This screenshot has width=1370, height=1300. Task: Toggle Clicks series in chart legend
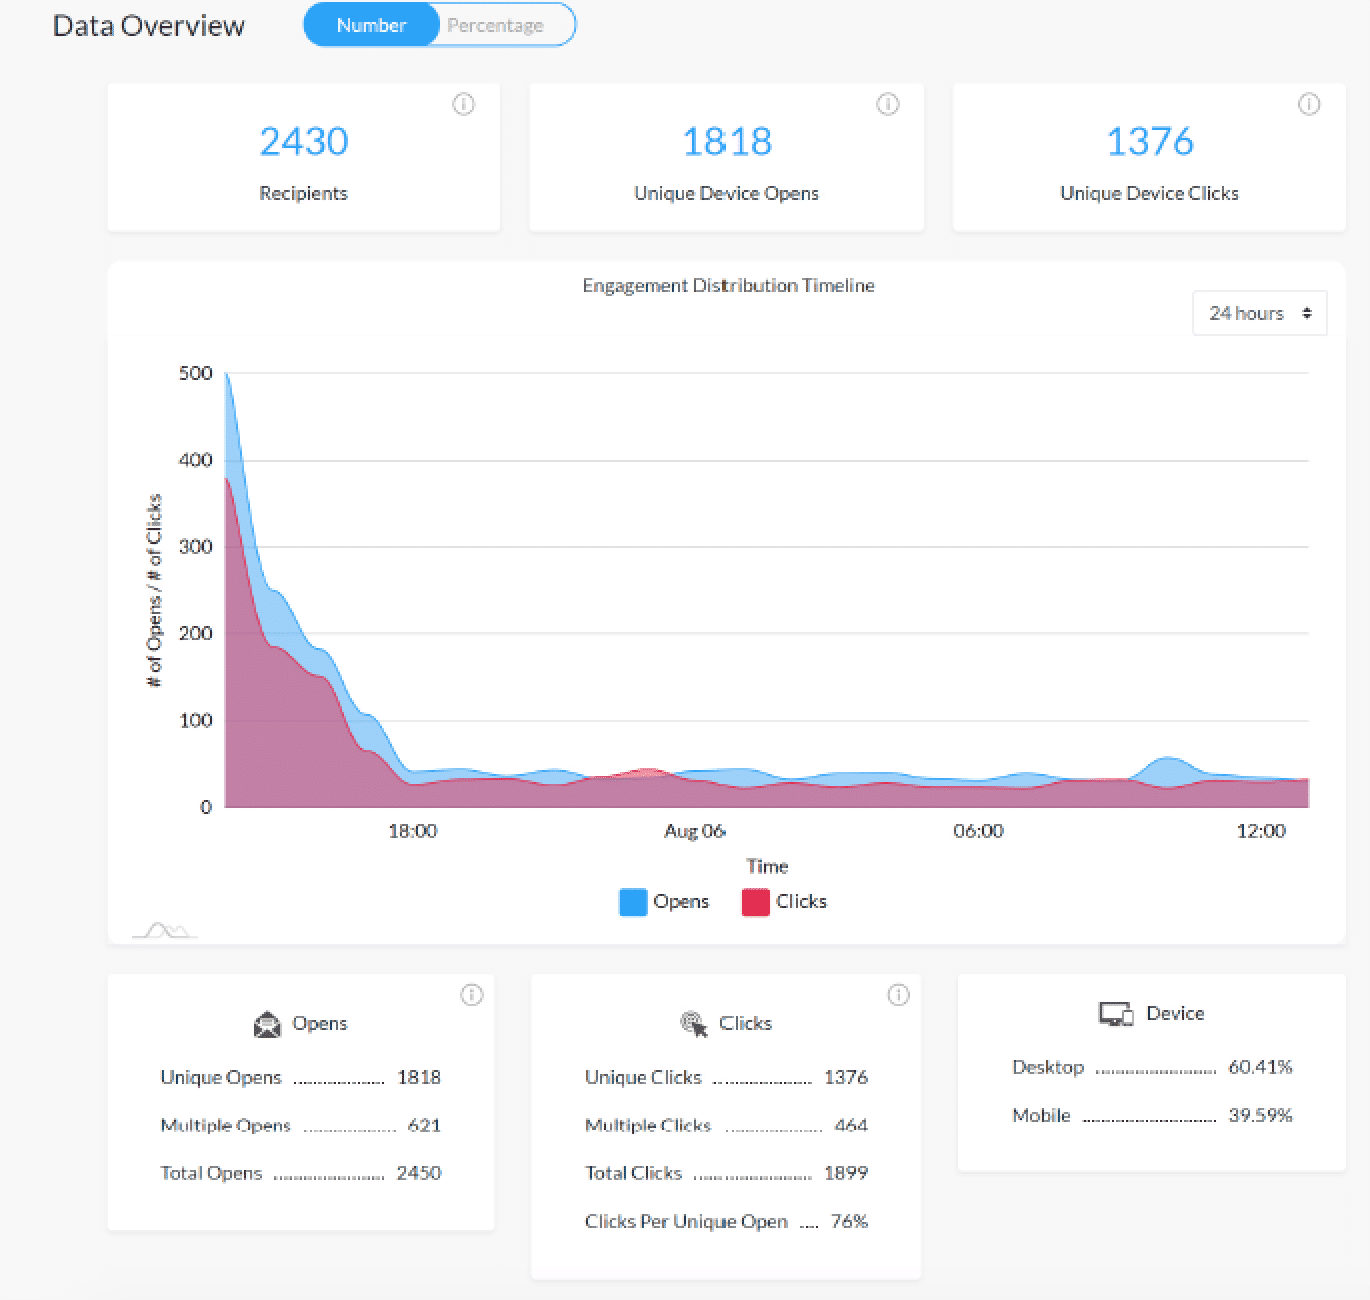pyautogui.click(x=785, y=902)
